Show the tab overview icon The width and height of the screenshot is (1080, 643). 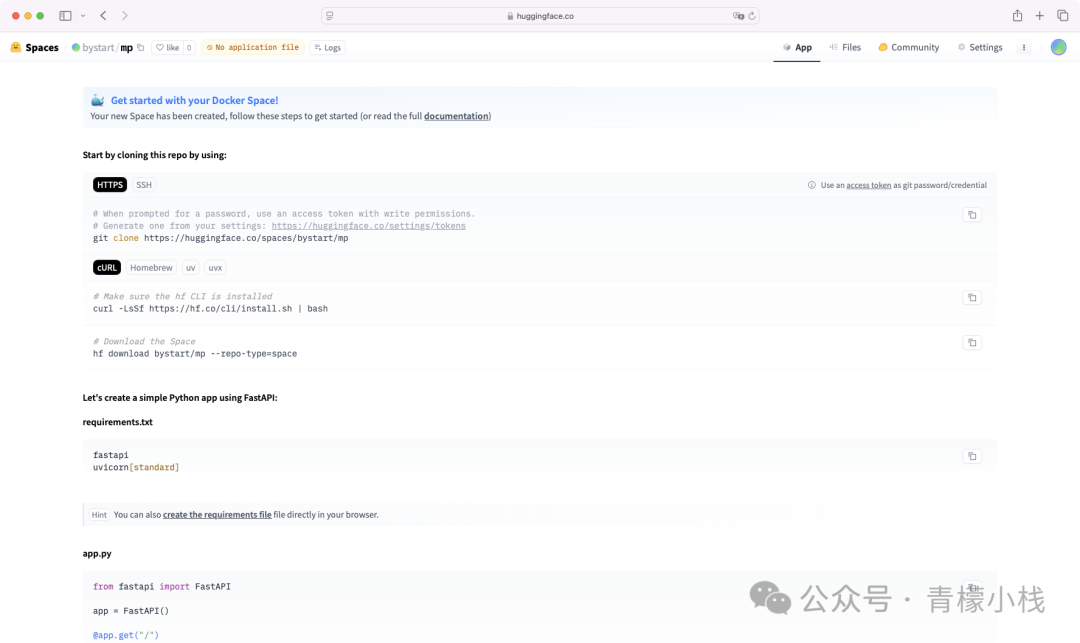click(x=1063, y=16)
